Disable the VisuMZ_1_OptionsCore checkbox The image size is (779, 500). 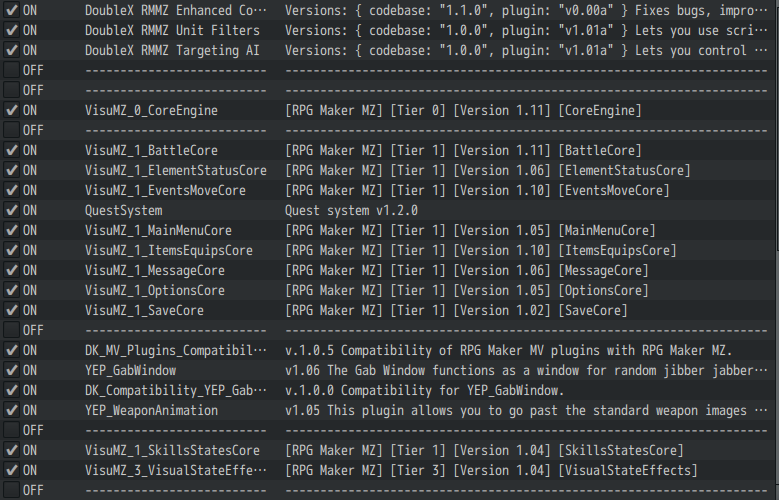pyautogui.click(x=11, y=290)
